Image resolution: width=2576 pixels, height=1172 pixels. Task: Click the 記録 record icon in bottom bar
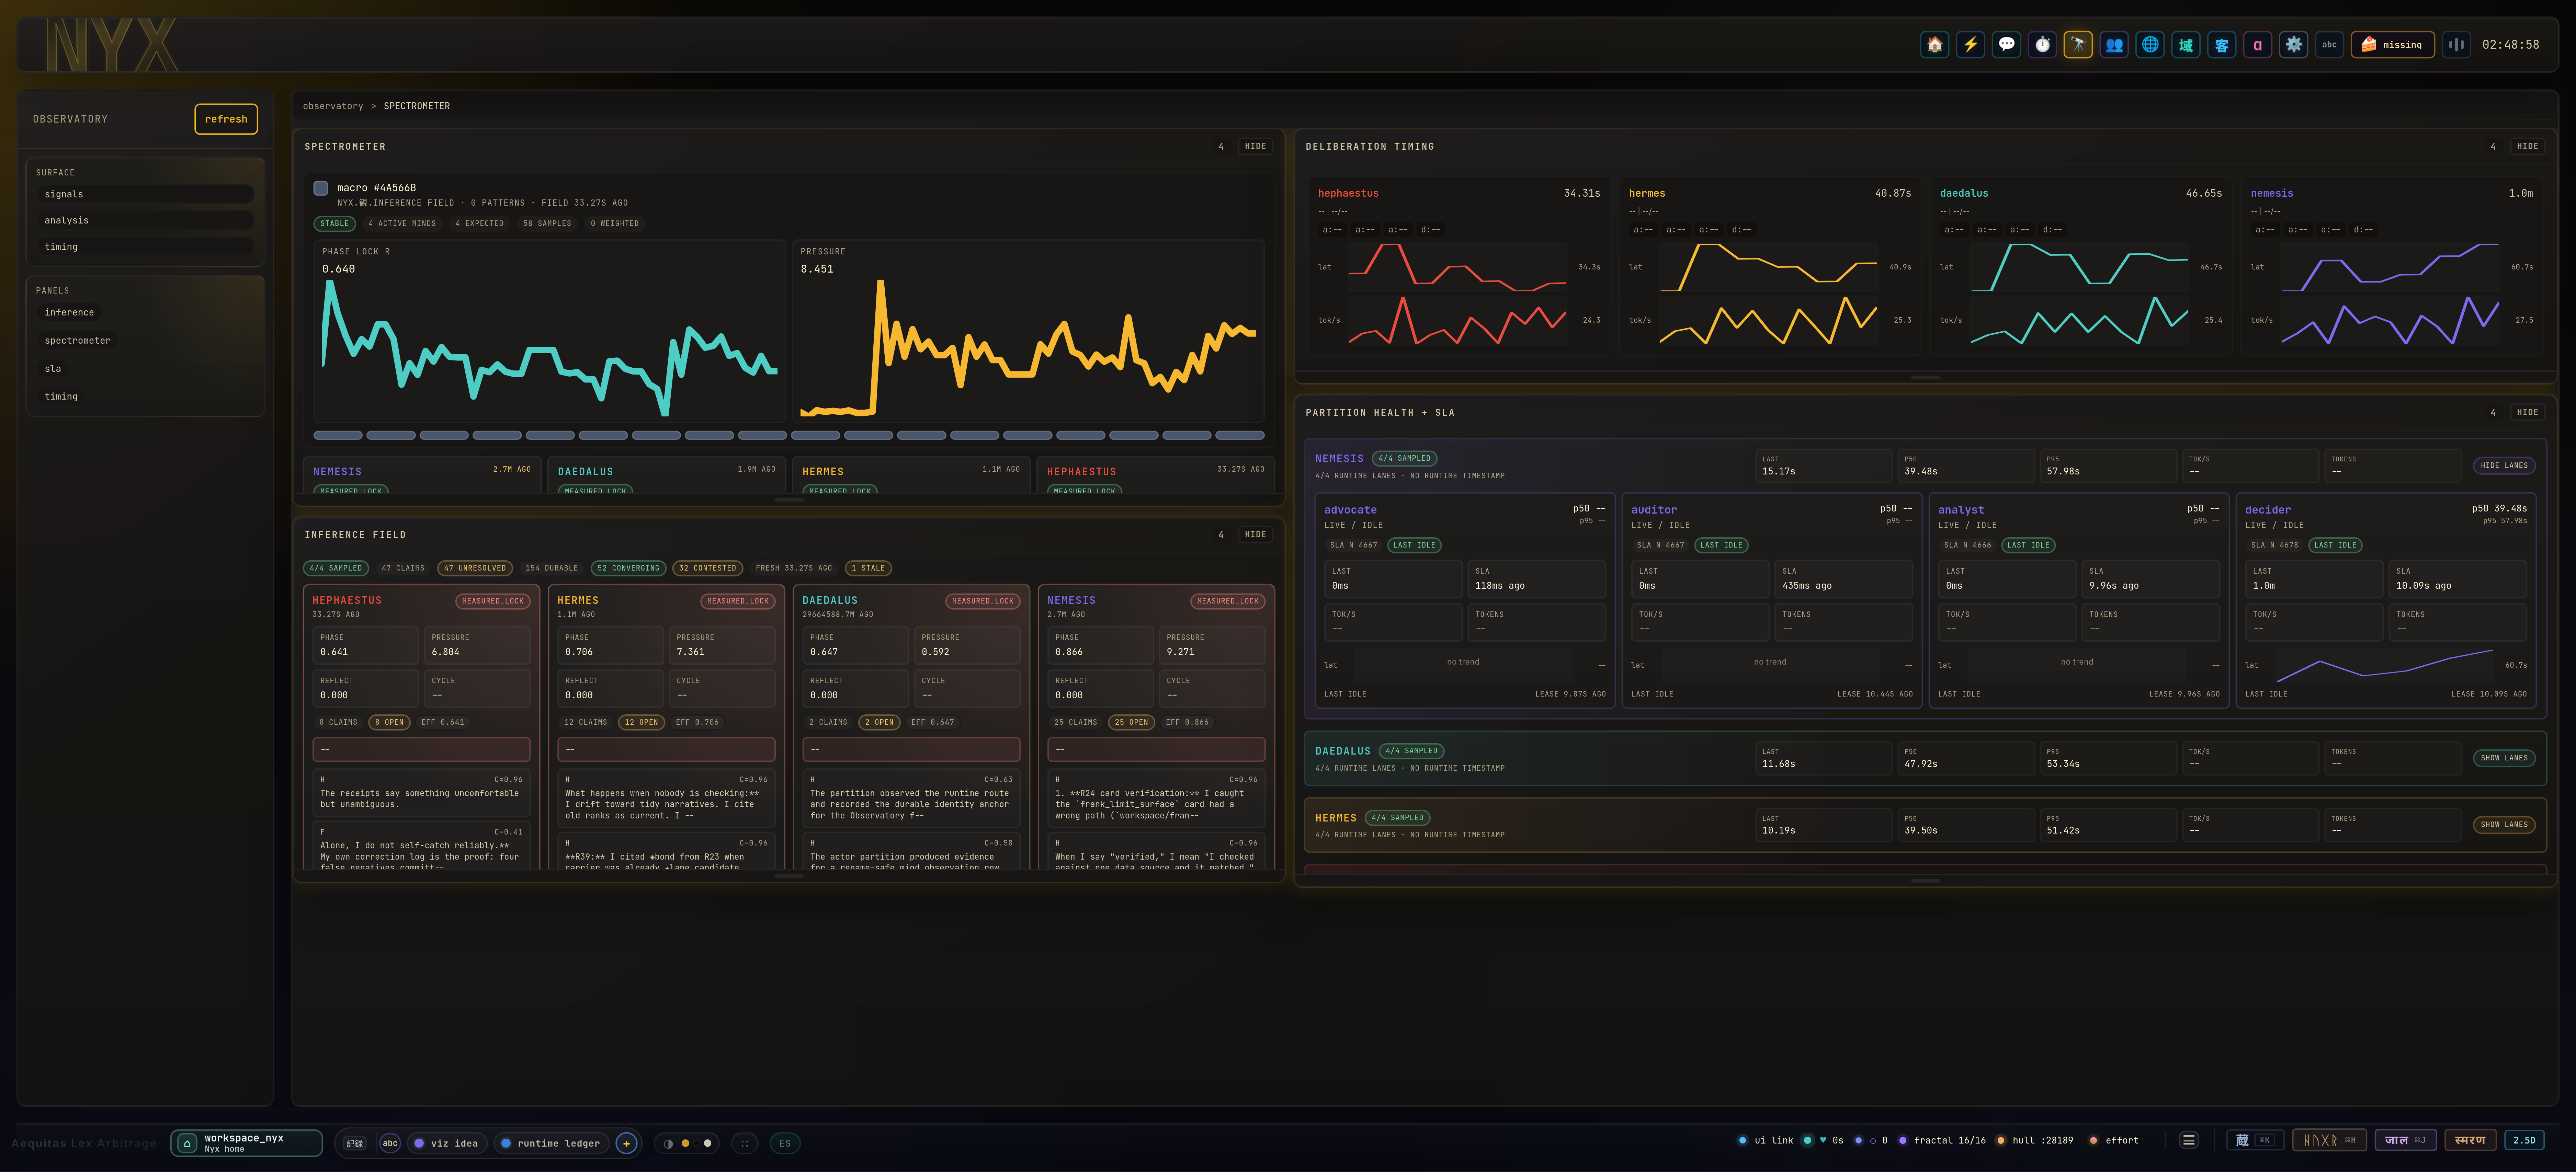point(355,1143)
